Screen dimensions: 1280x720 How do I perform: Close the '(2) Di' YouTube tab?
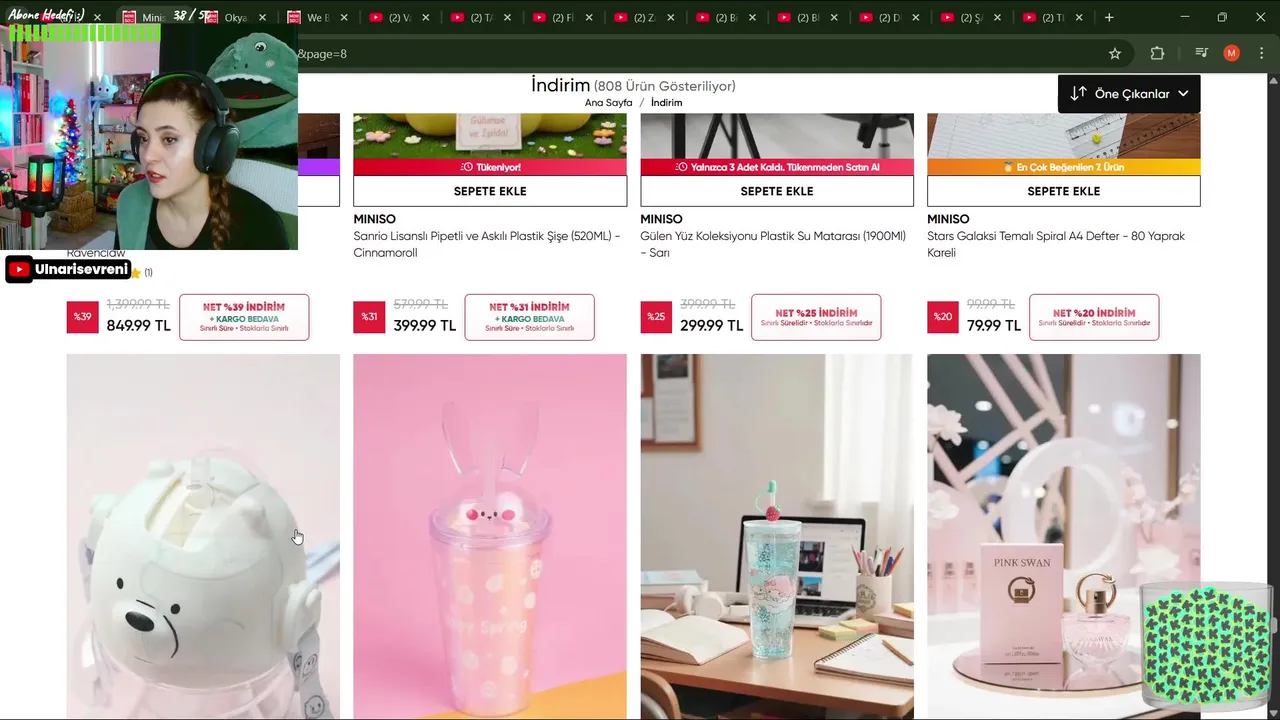[x=918, y=18]
